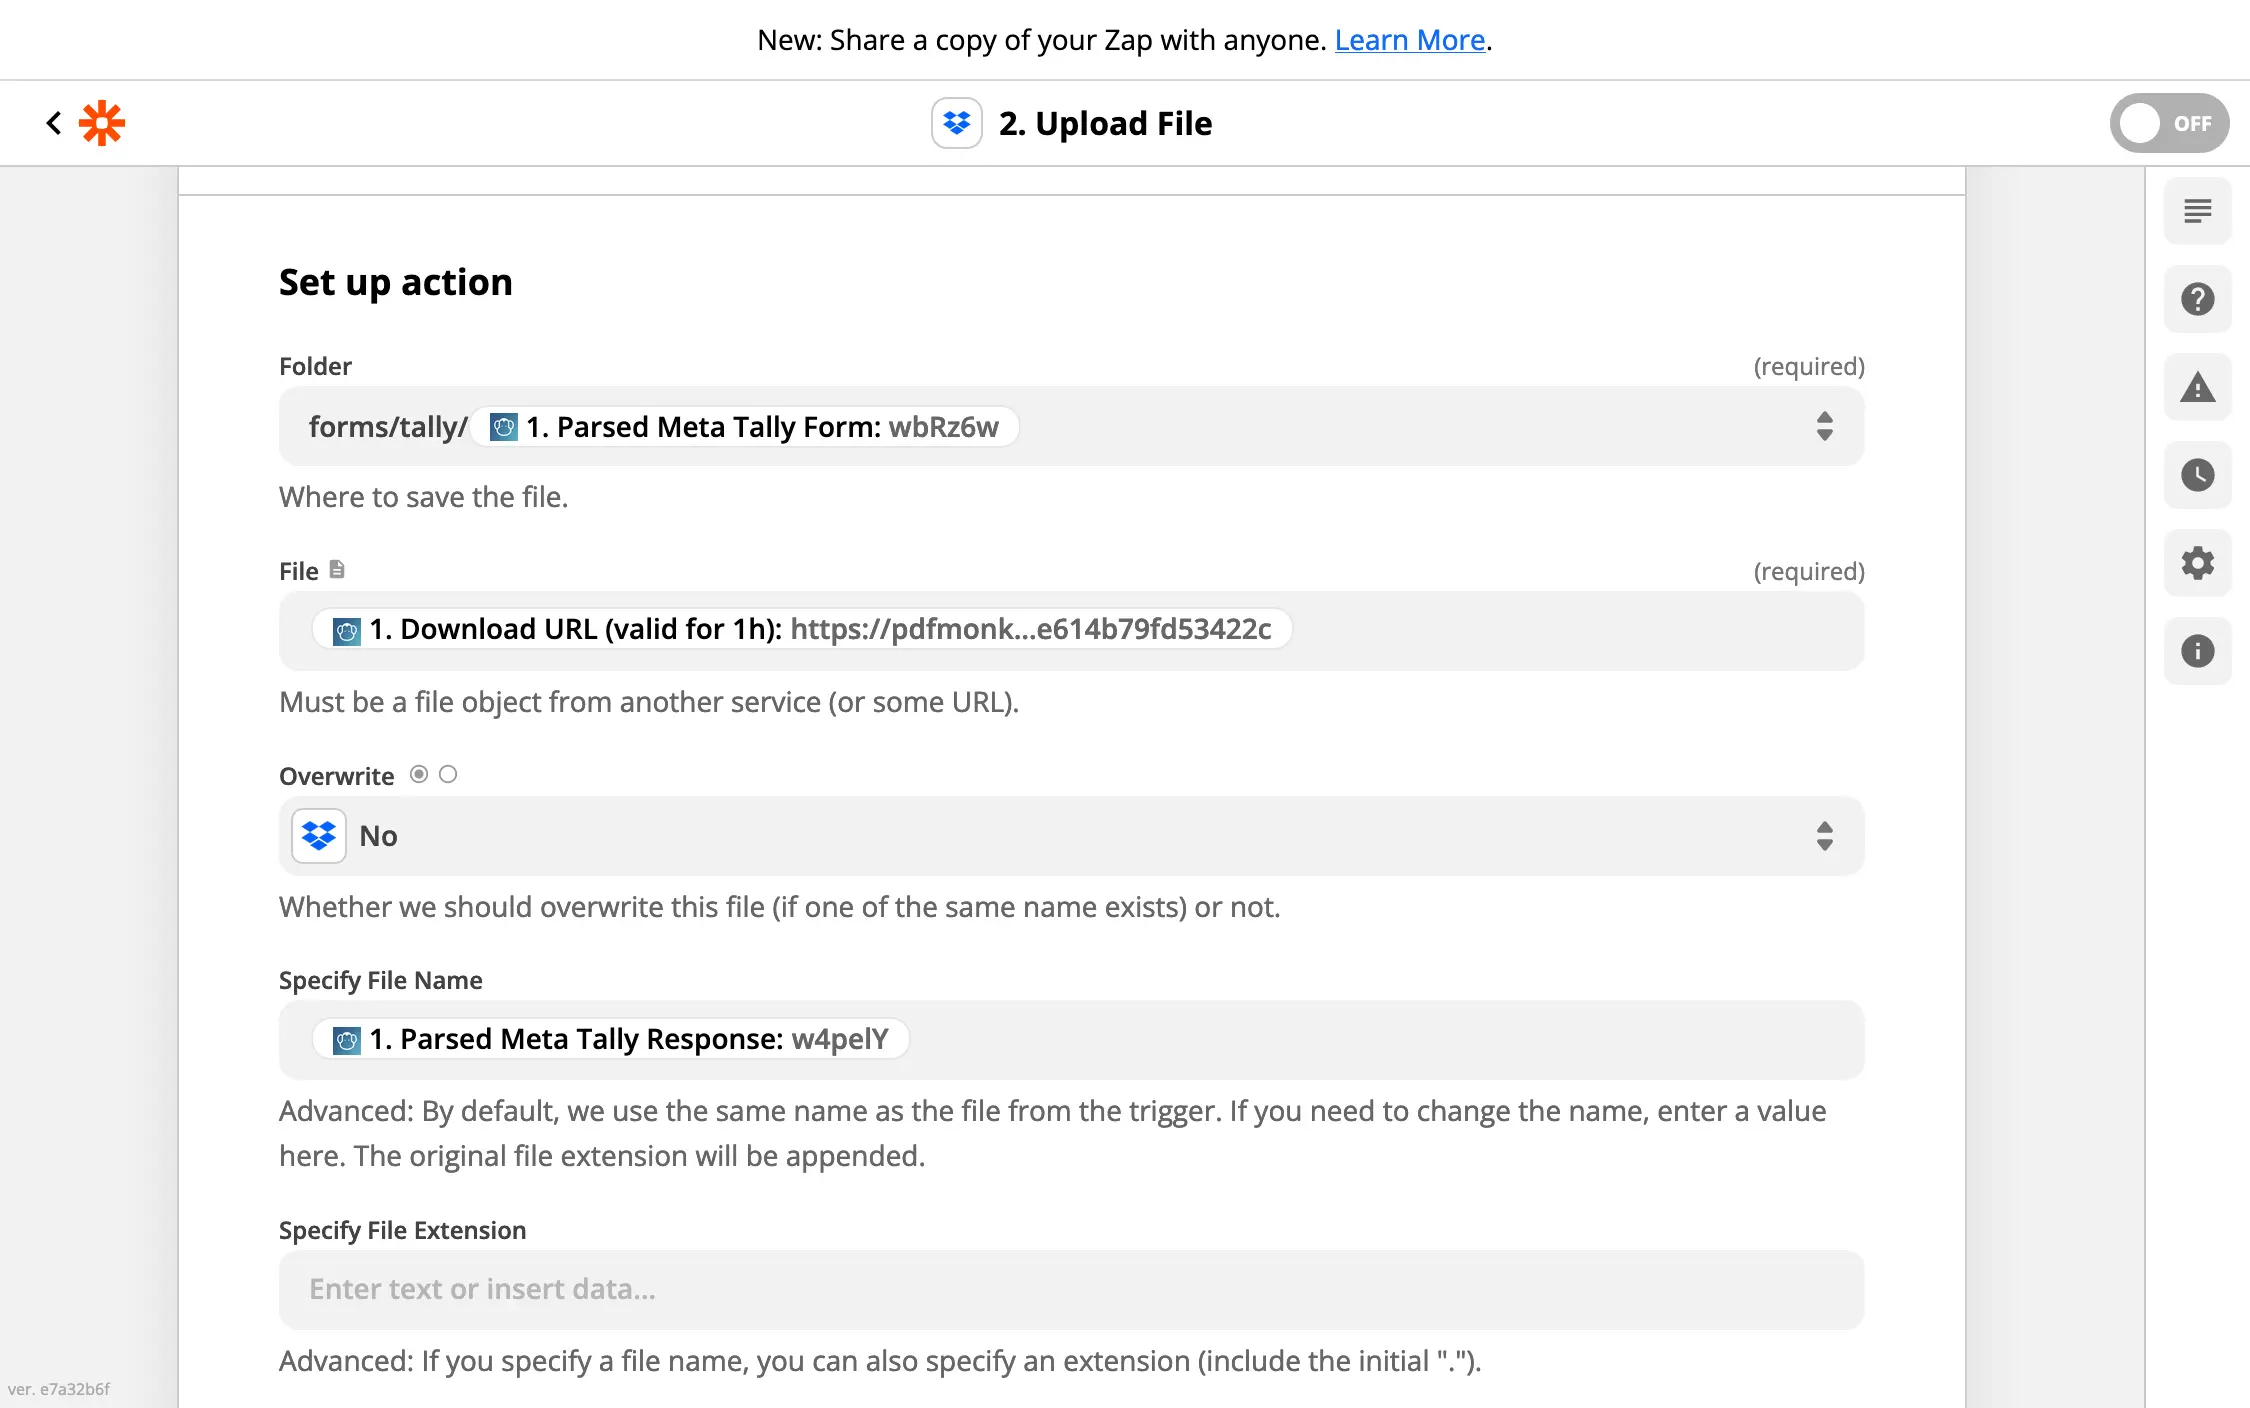Toggle the Zap OFF switch on
The image size is (2250, 1408).
(2168, 123)
